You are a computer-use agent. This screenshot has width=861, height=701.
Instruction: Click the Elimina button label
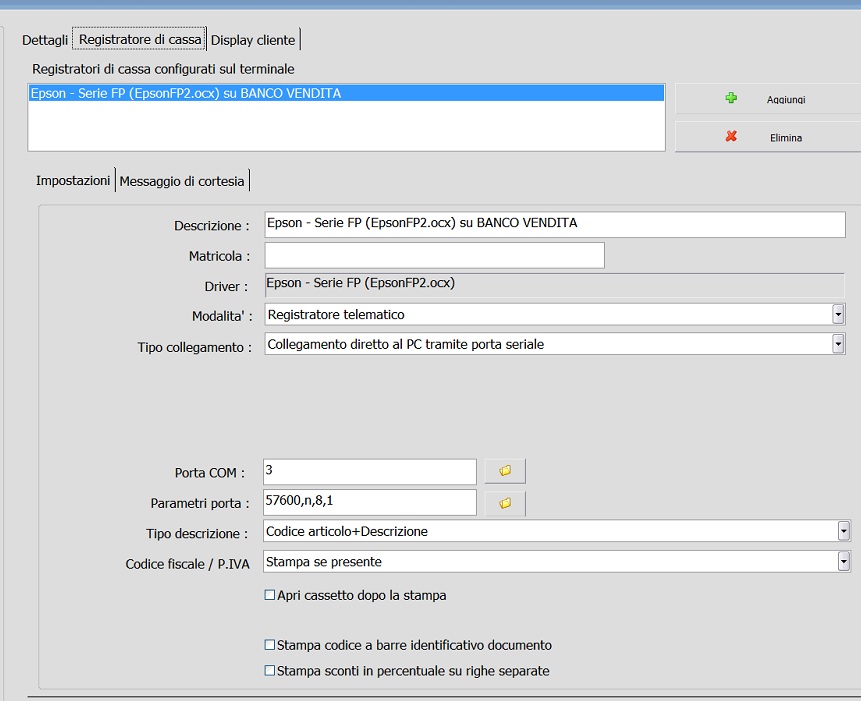(786, 138)
